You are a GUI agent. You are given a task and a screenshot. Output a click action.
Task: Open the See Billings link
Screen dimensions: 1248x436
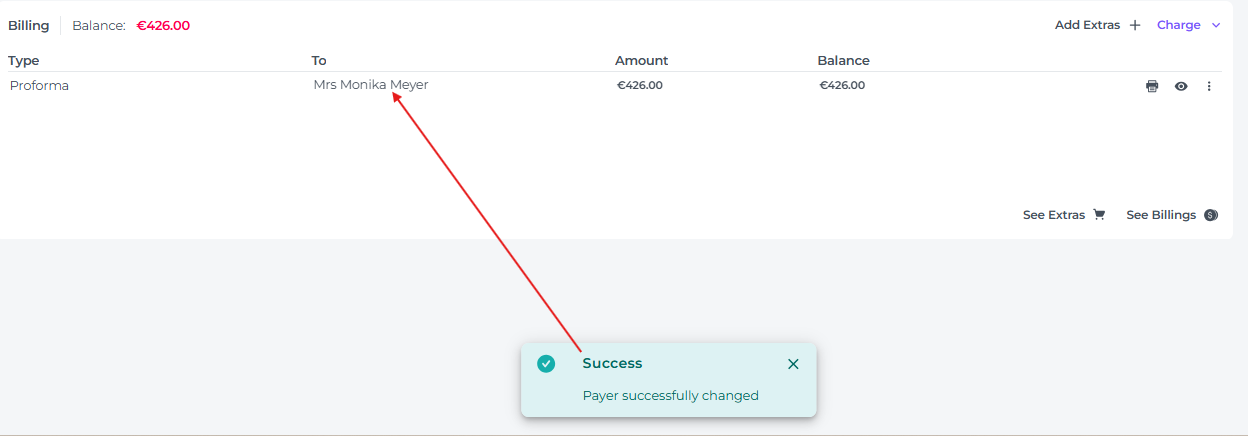[1160, 215]
